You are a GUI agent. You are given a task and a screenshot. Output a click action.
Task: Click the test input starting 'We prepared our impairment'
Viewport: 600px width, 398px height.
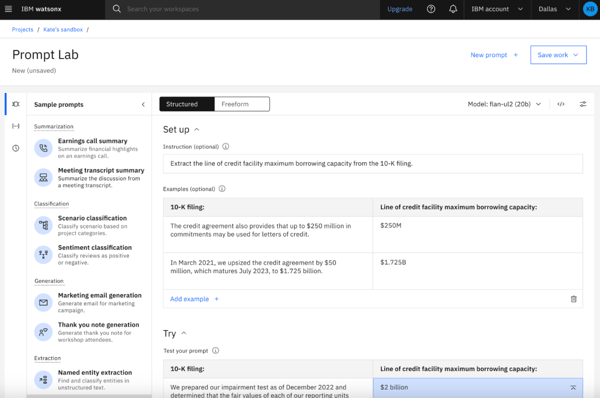[x=268, y=388]
